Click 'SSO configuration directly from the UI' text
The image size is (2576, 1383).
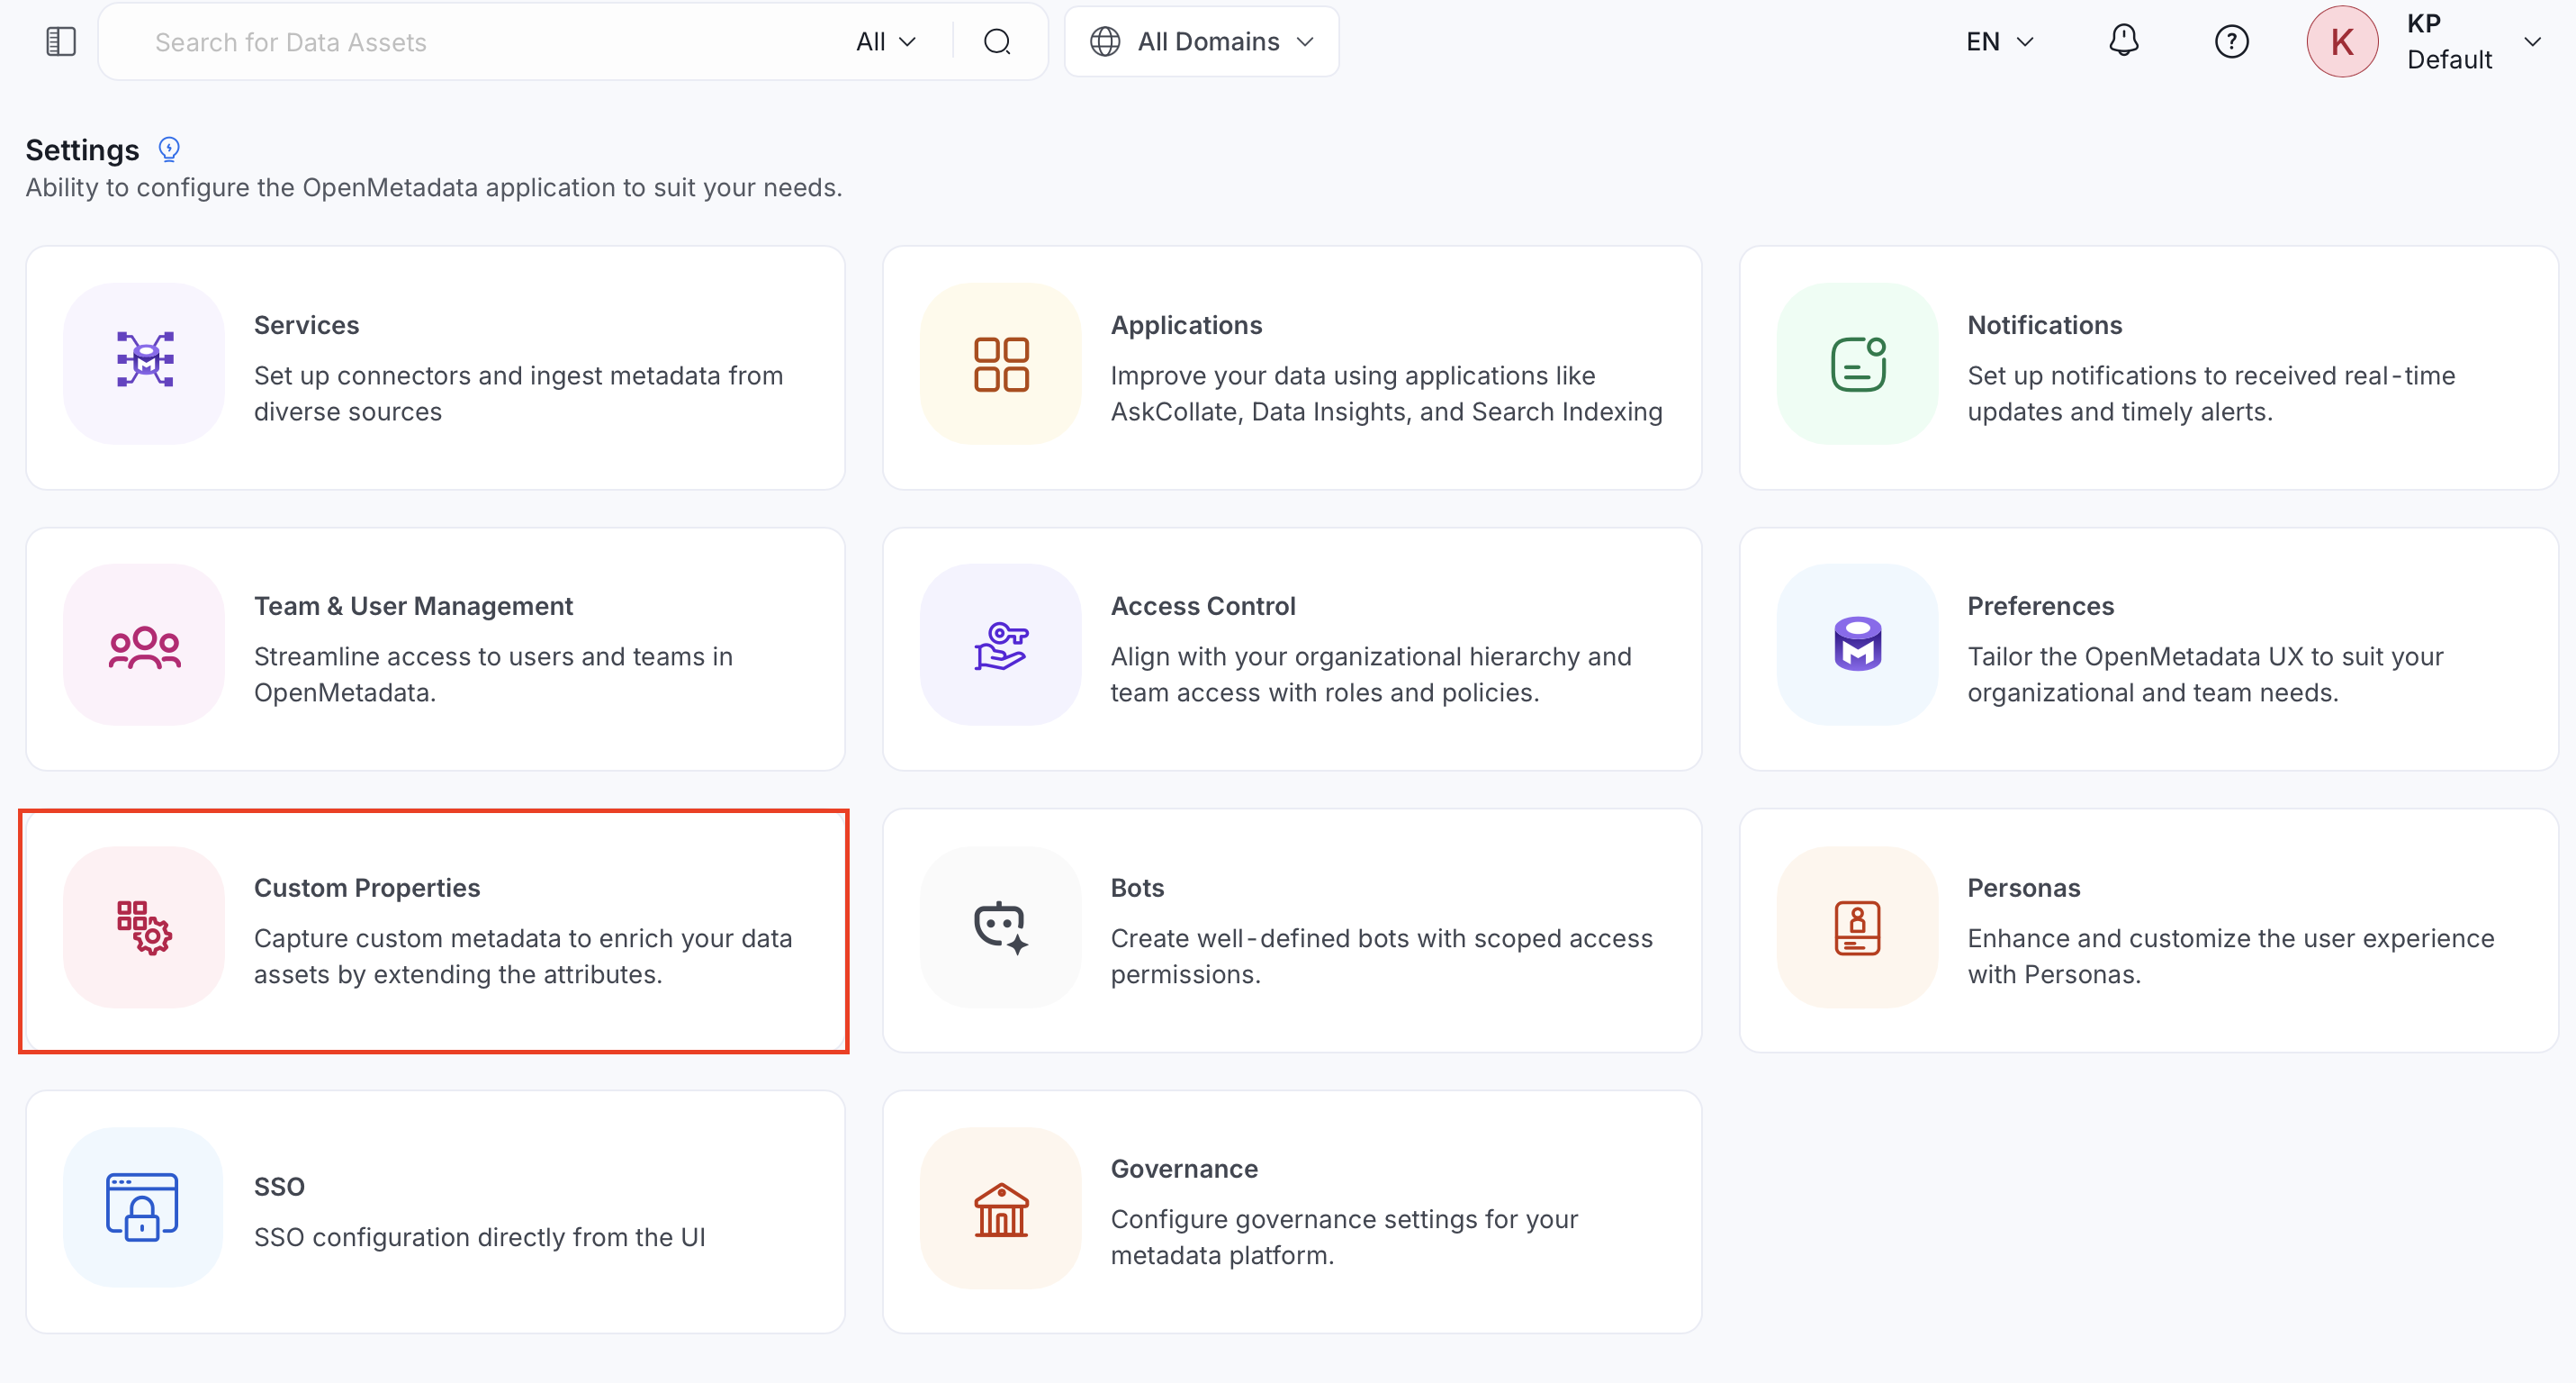[480, 1237]
